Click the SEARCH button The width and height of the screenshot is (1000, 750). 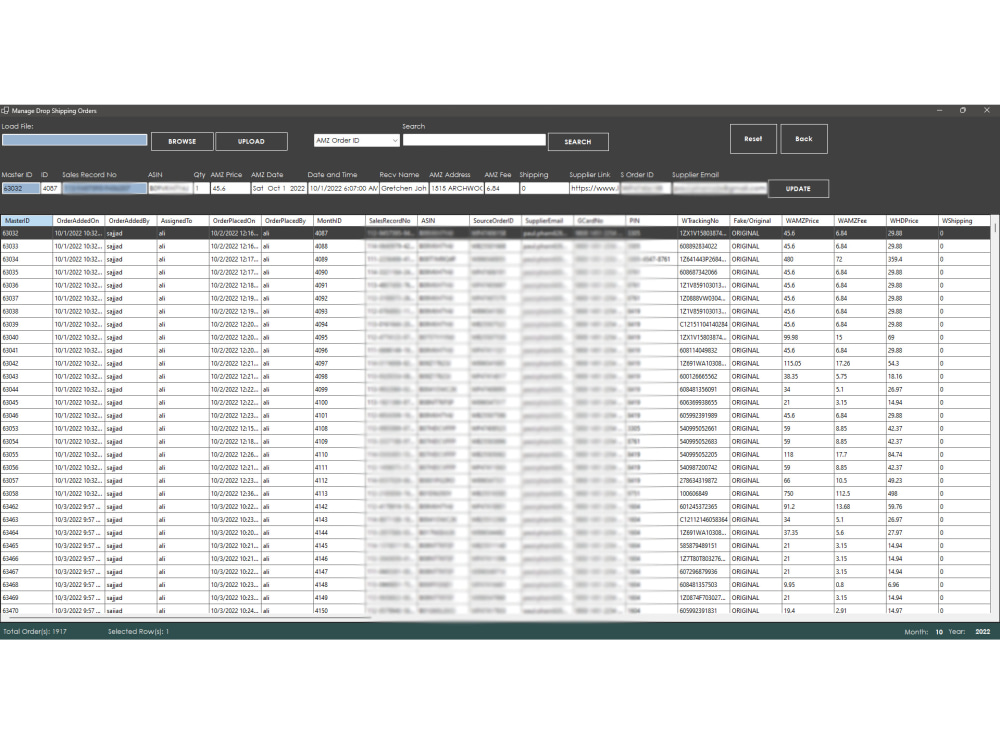point(578,142)
